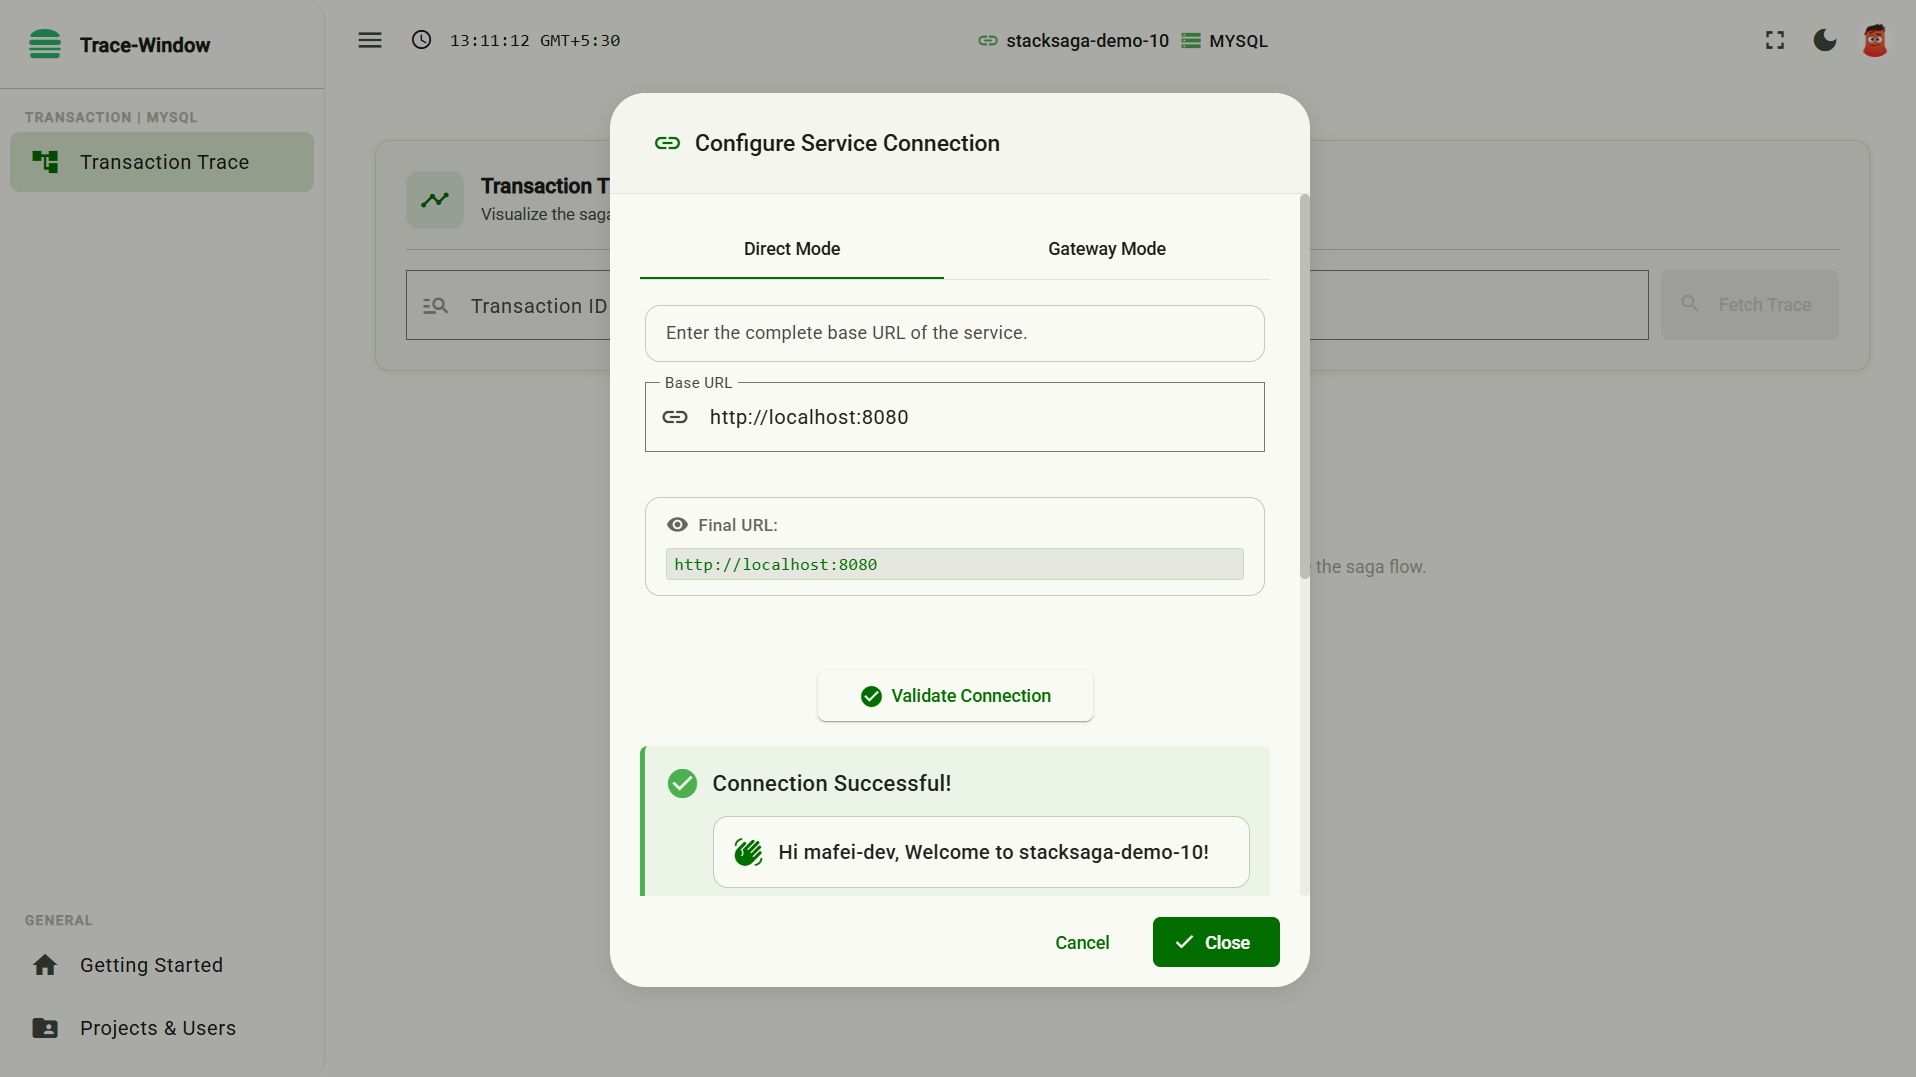Switch to dark mode via moon icon

point(1825,40)
